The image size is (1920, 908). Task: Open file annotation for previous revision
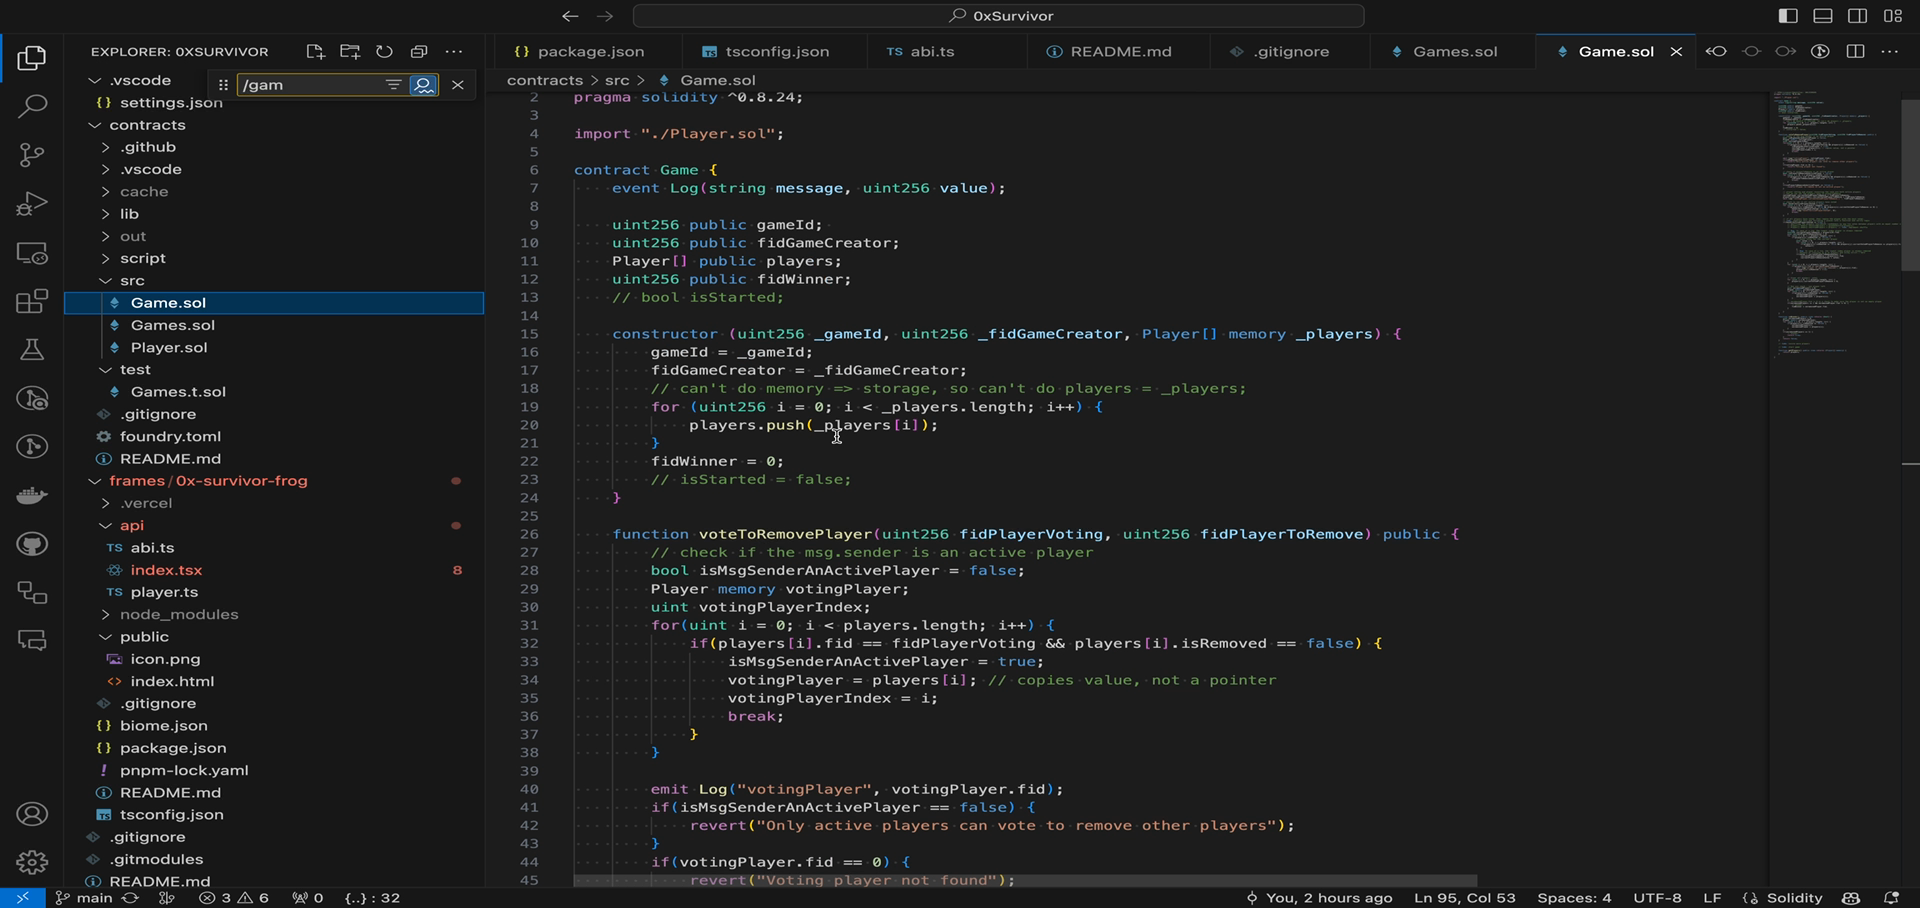coord(1716,51)
